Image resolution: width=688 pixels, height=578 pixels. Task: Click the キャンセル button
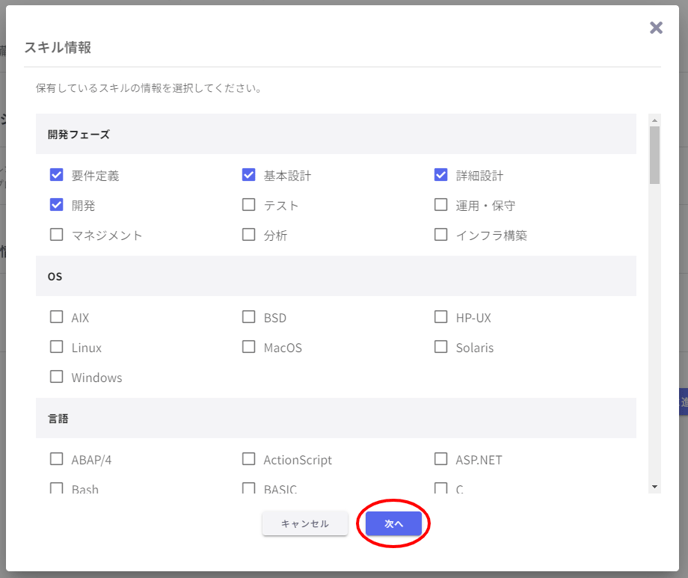pyautogui.click(x=305, y=524)
